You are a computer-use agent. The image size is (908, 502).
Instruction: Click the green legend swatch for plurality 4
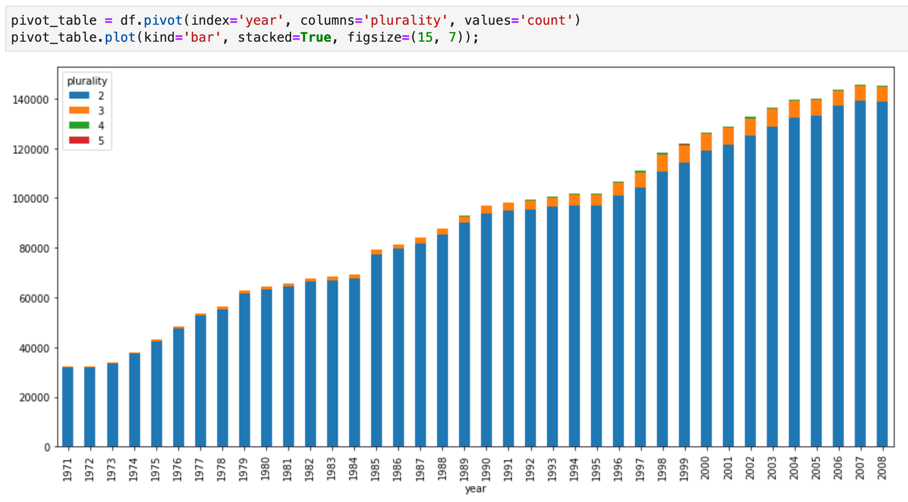pyautogui.click(x=77, y=126)
